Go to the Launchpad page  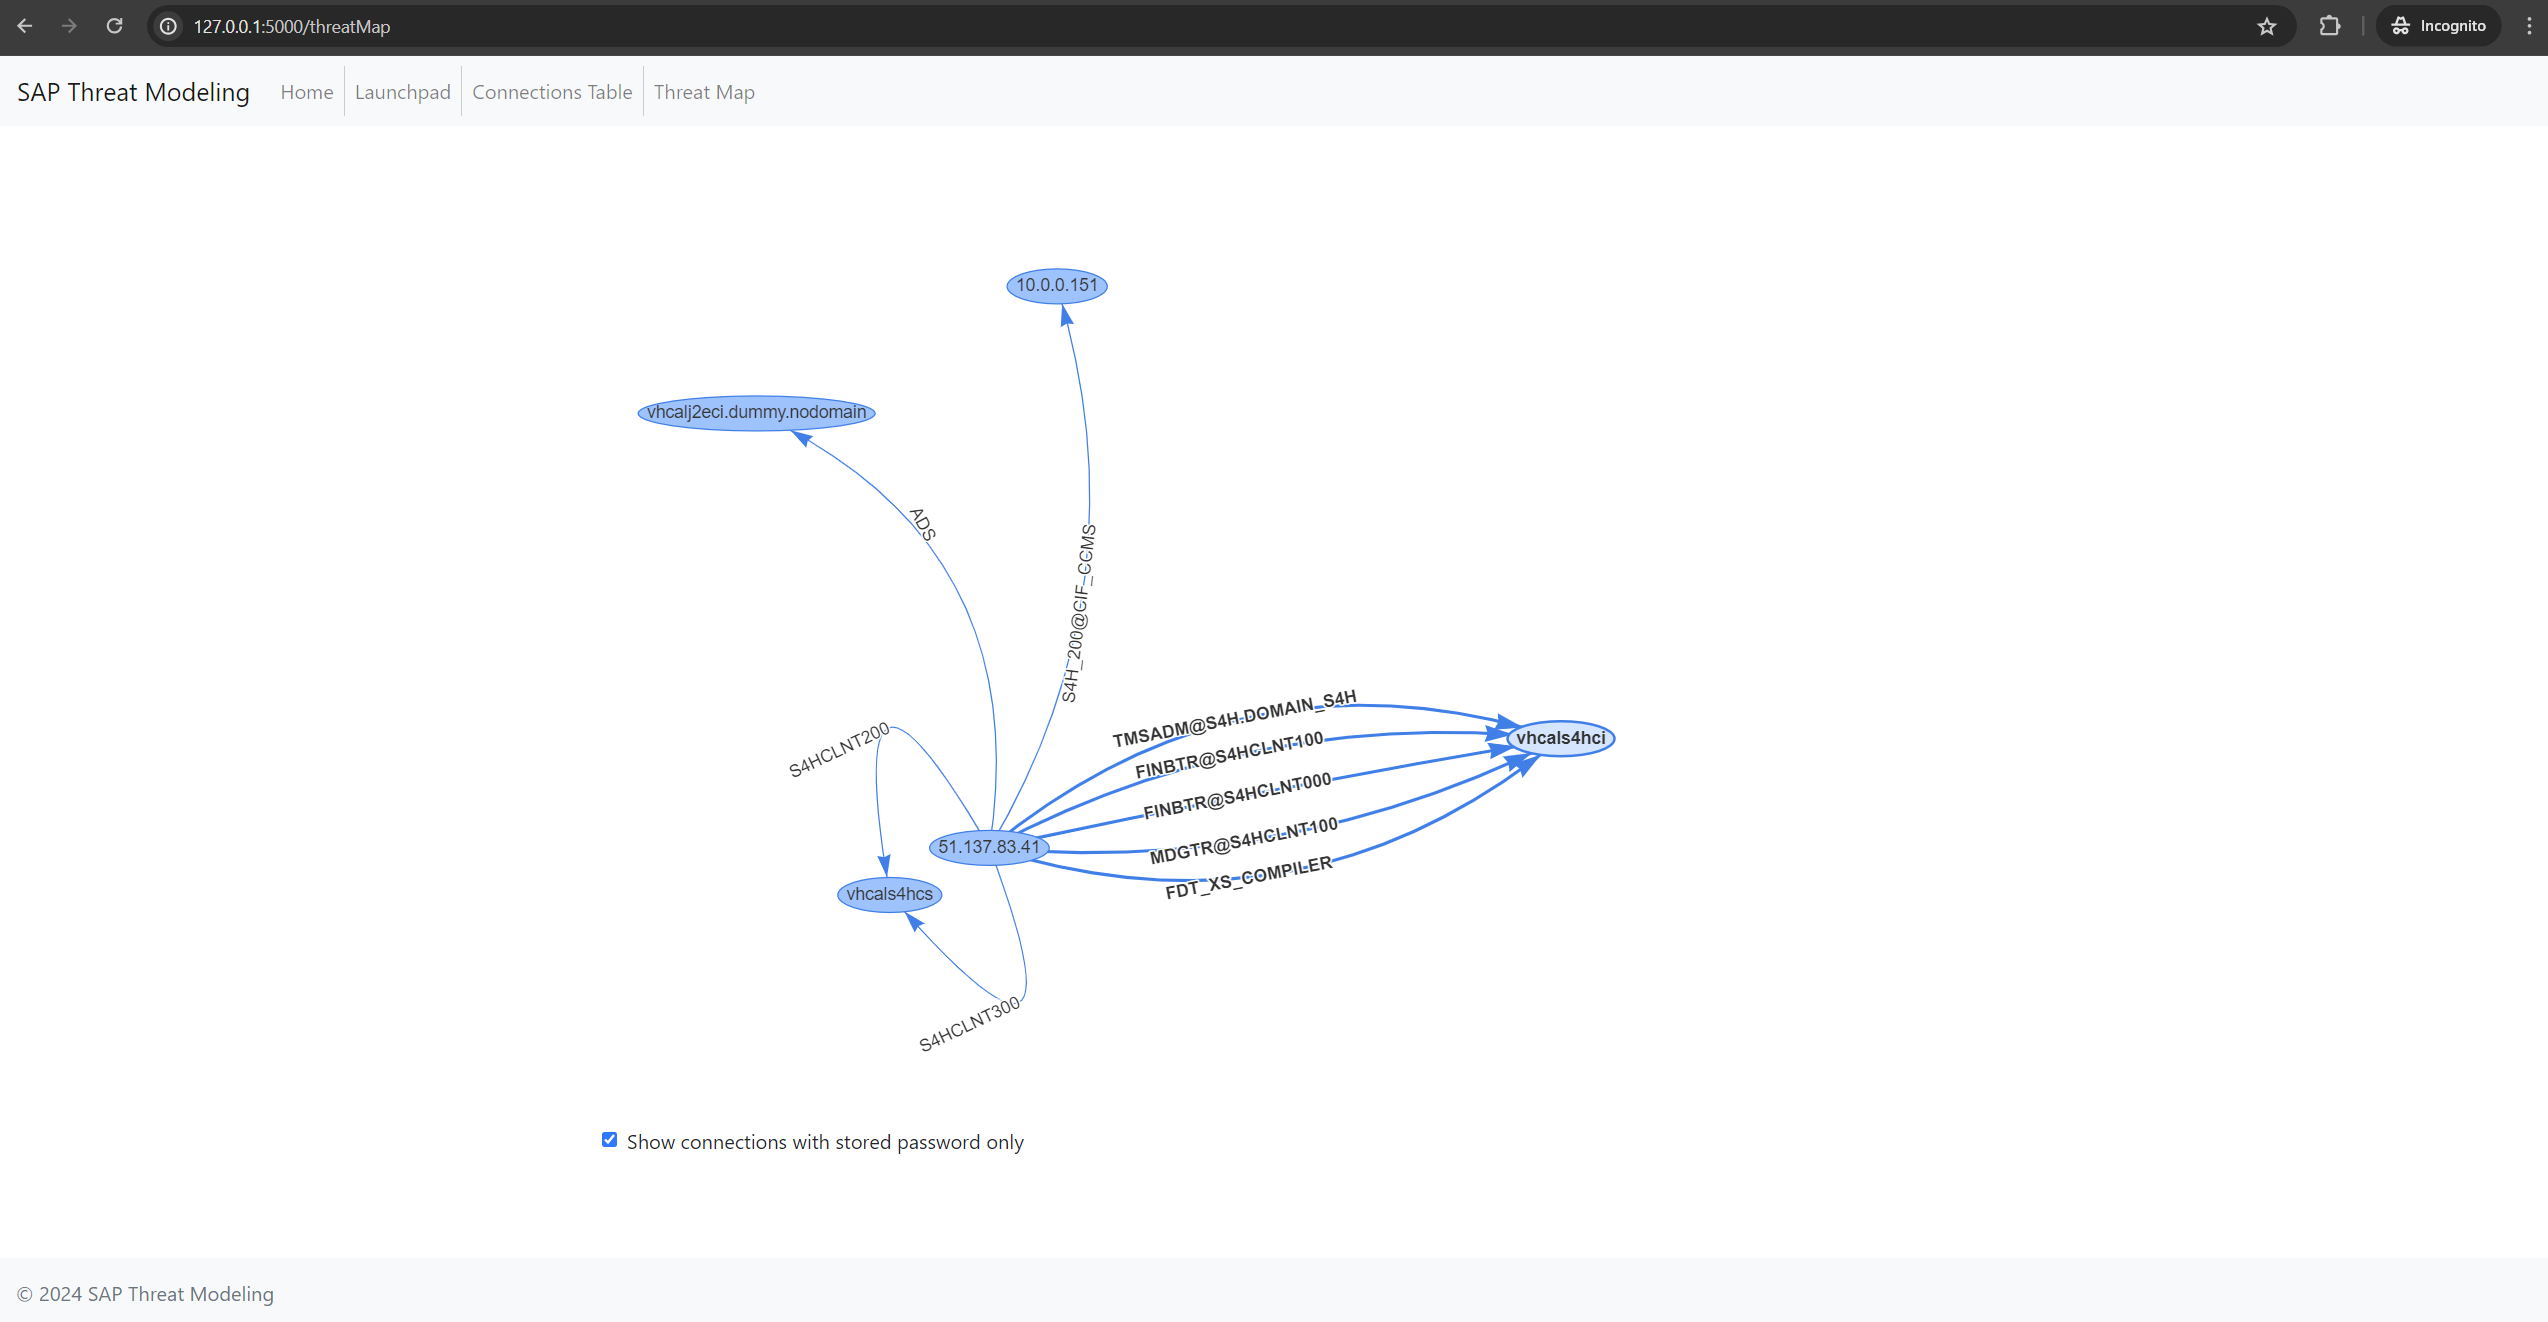(402, 92)
